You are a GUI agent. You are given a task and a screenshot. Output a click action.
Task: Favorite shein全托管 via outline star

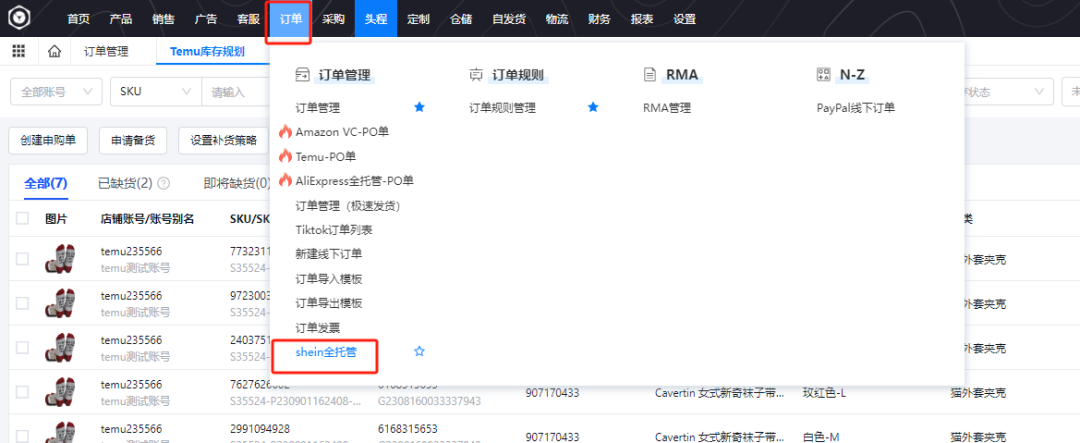point(419,351)
